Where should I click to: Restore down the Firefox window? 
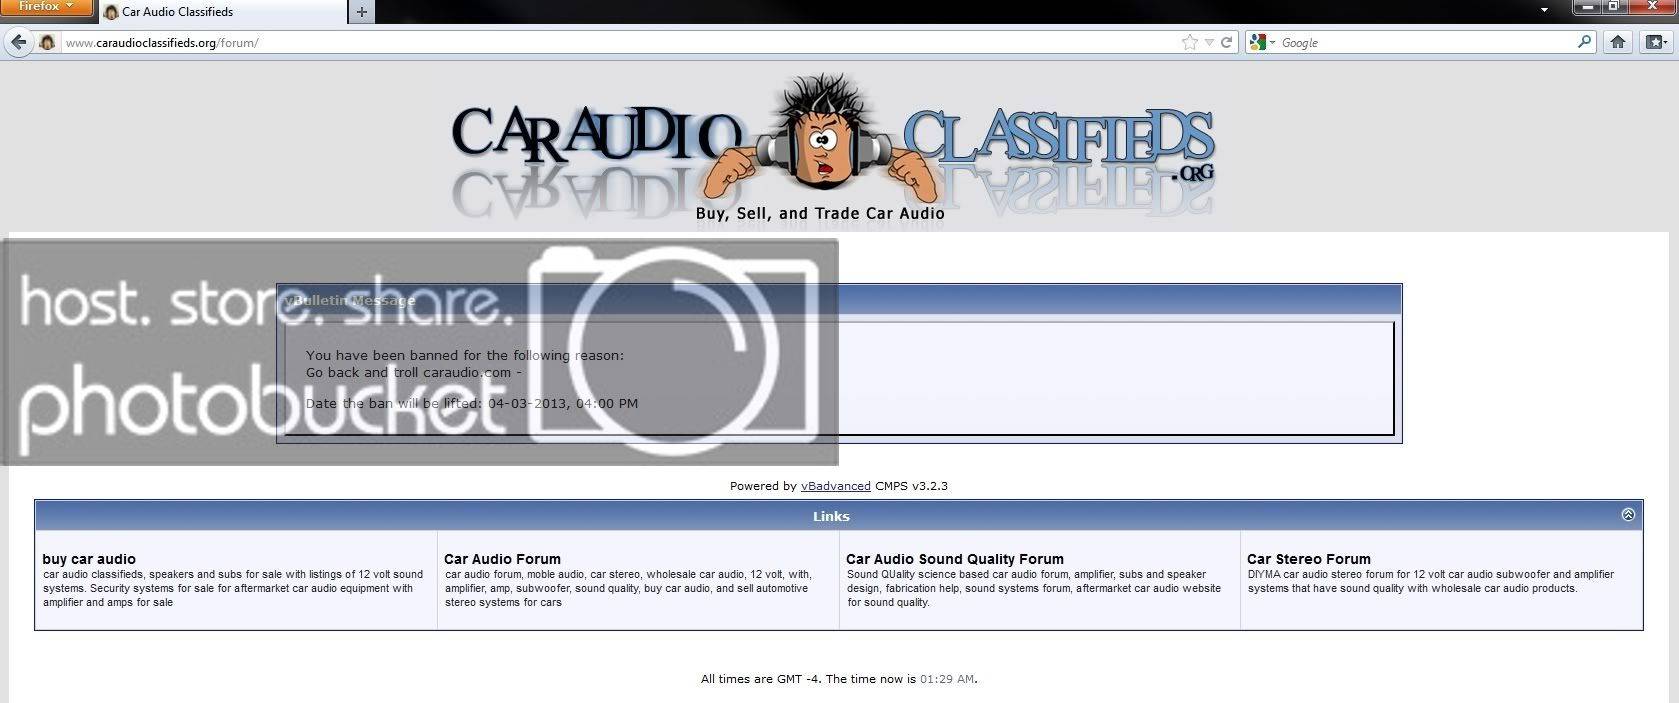(x=1614, y=7)
